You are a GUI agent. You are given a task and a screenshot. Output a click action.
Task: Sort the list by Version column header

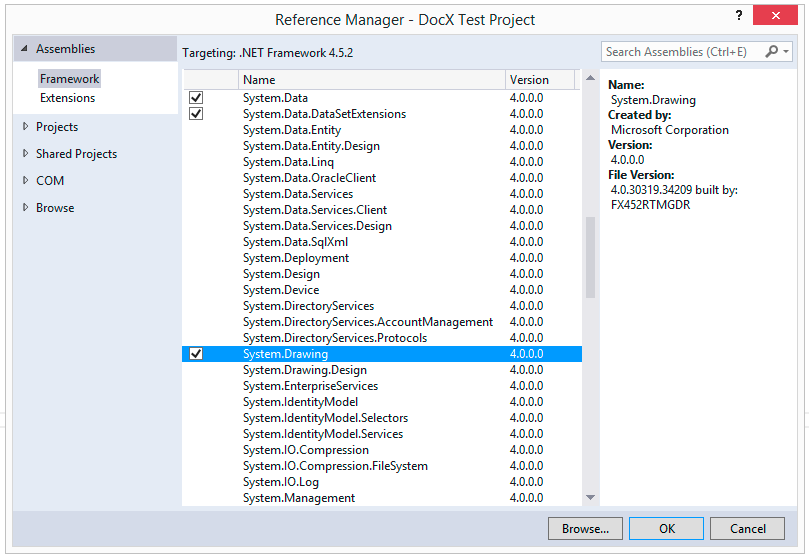[x=540, y=80]
